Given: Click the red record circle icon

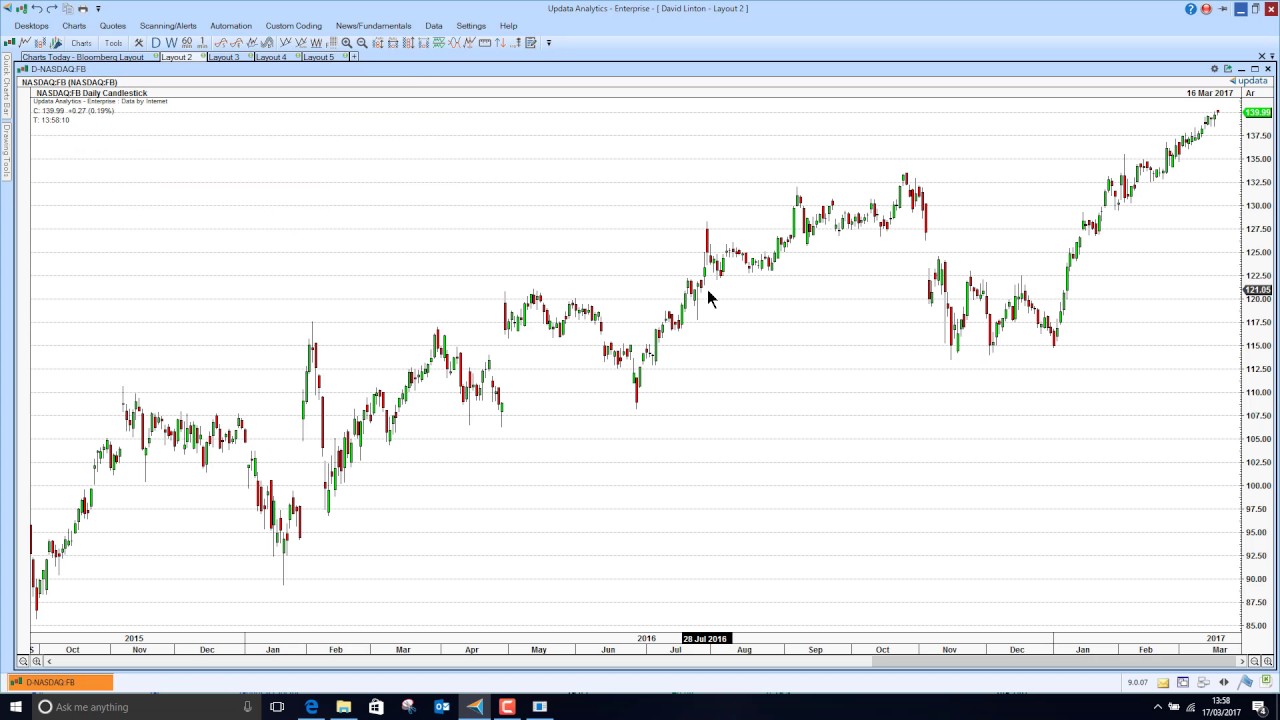Looking at the screenshot, I should (x=1206, y=9).
